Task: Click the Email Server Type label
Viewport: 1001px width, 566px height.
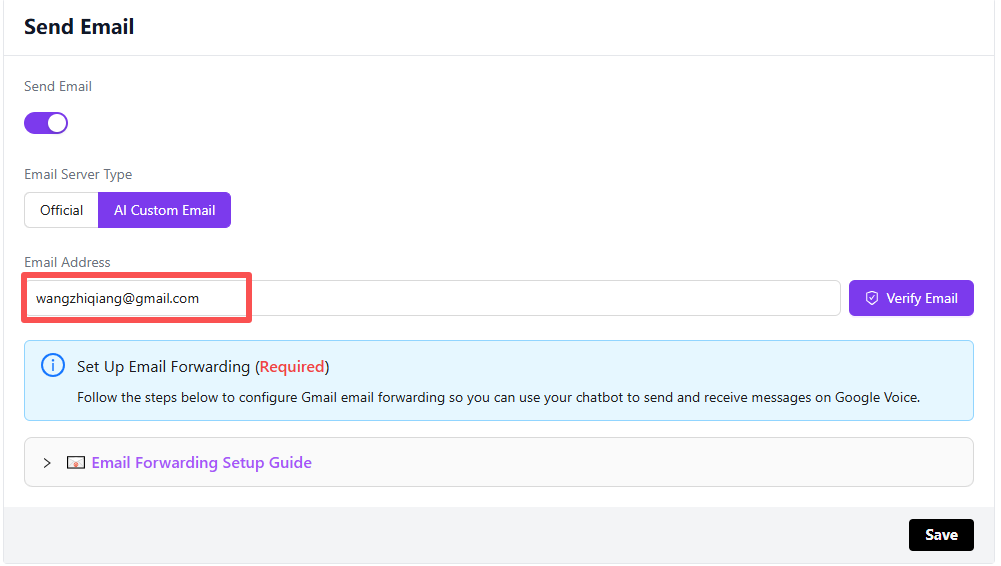Action: pos(78,174)
